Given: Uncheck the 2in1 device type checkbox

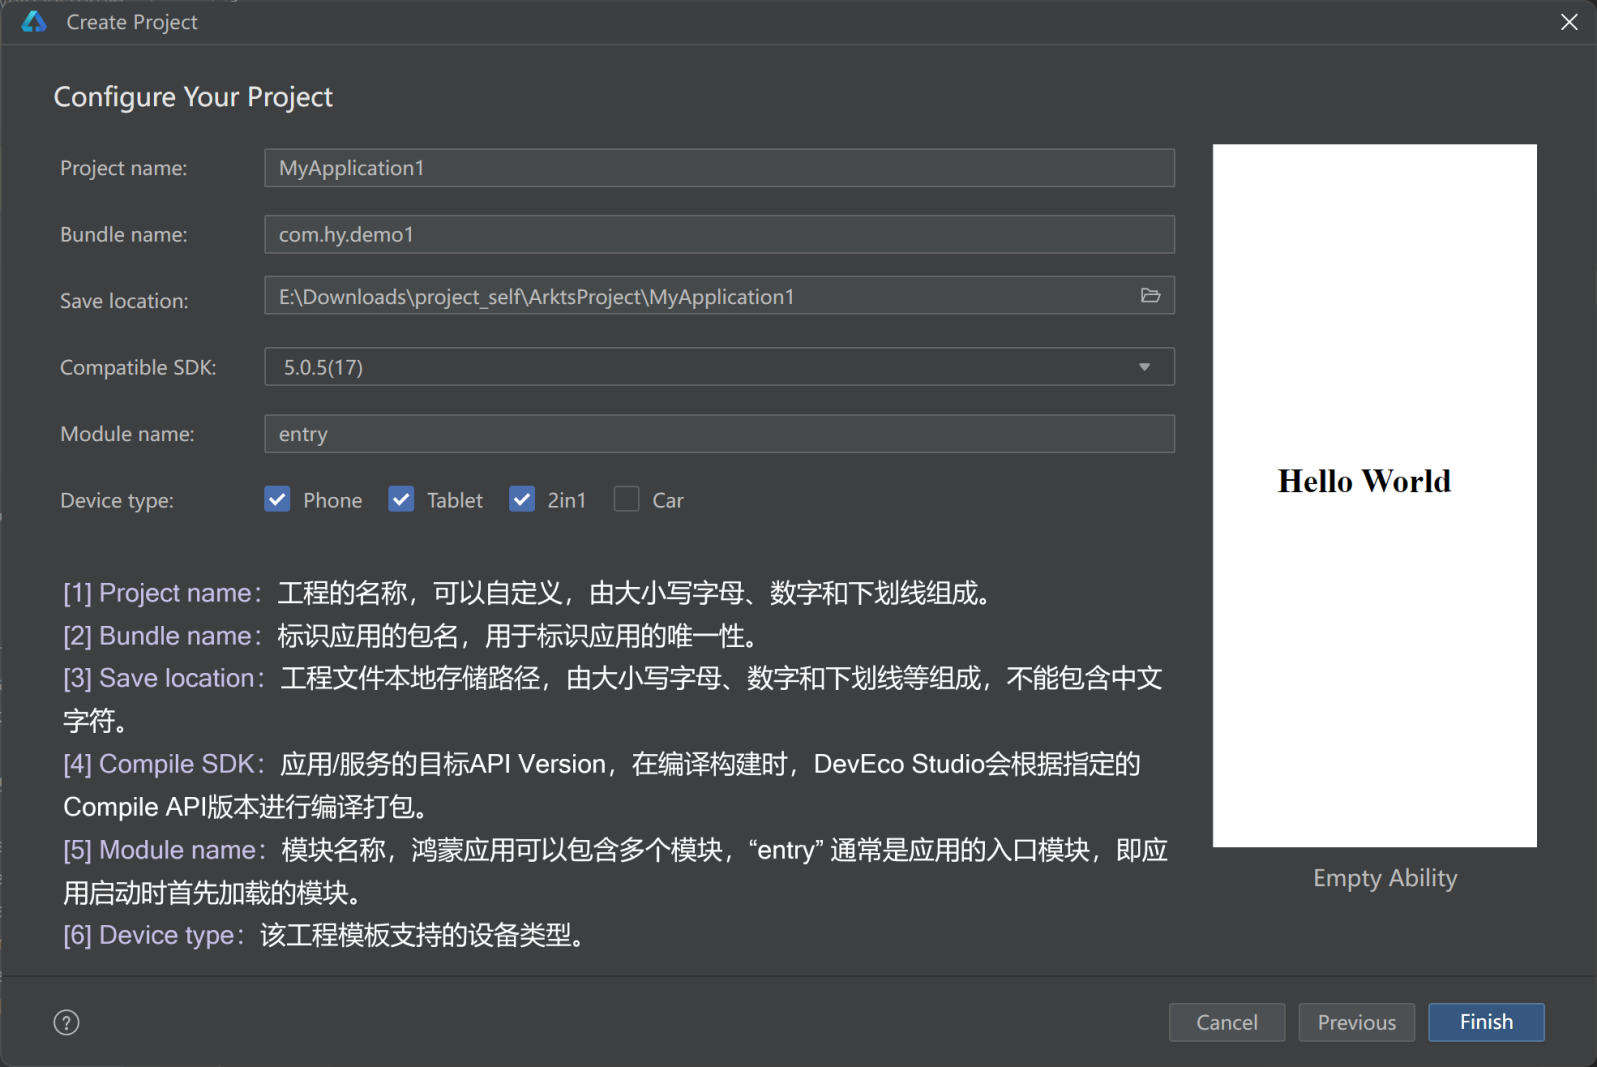Looking at the screenshot, I should coord(522,499).
